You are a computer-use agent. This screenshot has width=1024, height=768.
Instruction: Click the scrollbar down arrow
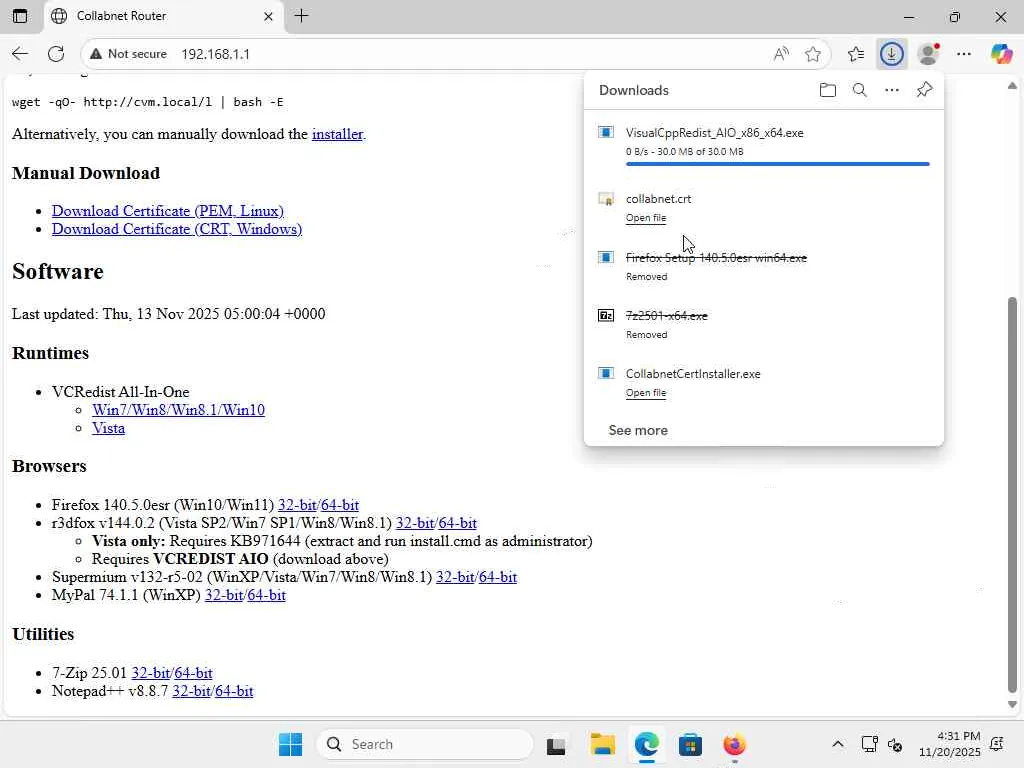pos(1012,705)
